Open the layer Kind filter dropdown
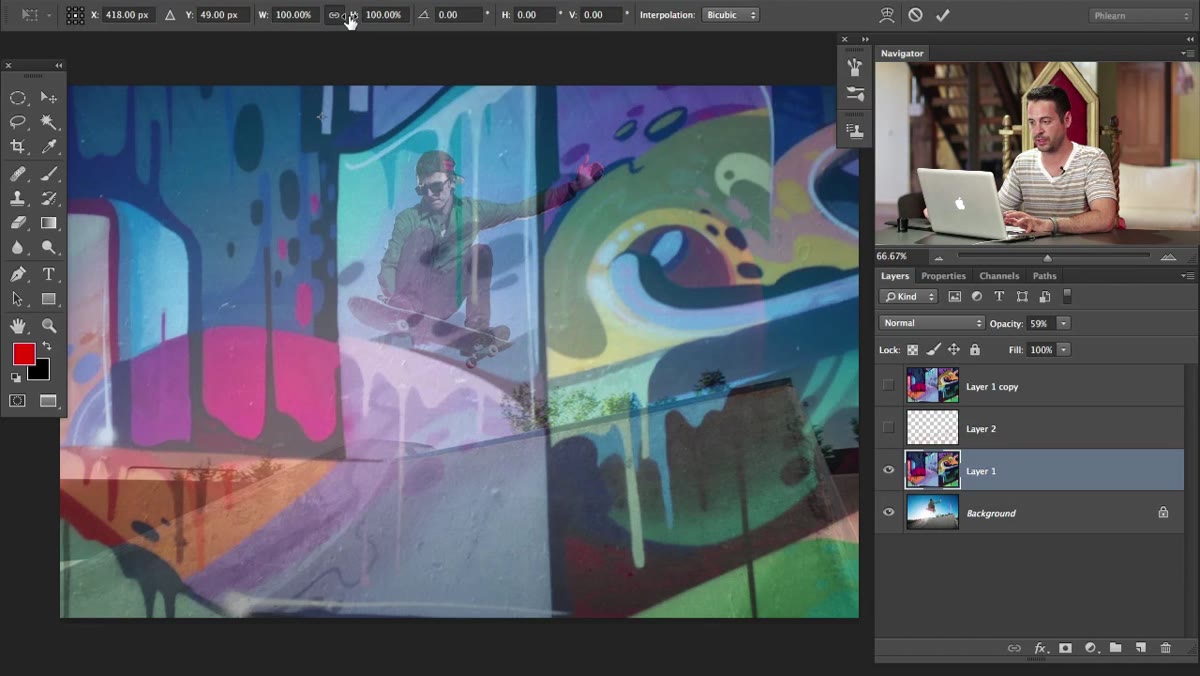 click(x=908, y=296)
